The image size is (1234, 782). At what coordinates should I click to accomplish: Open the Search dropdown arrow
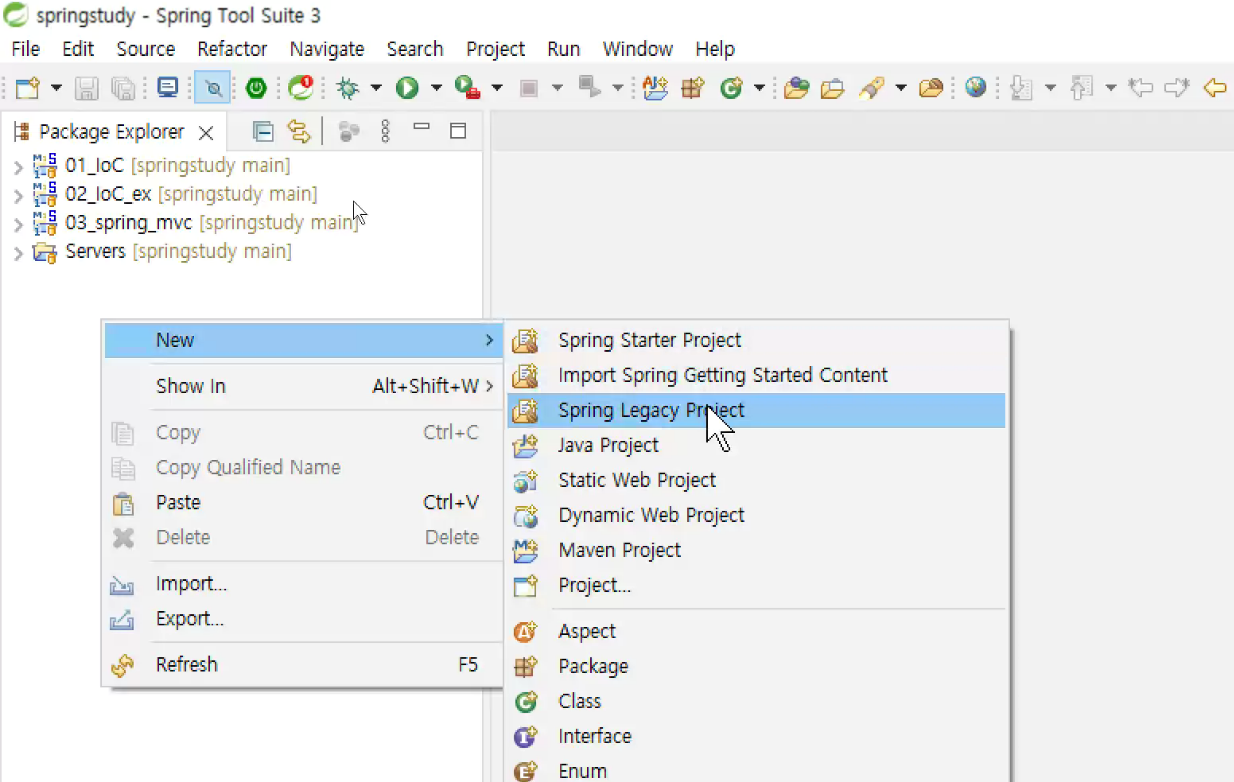(x=901, y=88)
